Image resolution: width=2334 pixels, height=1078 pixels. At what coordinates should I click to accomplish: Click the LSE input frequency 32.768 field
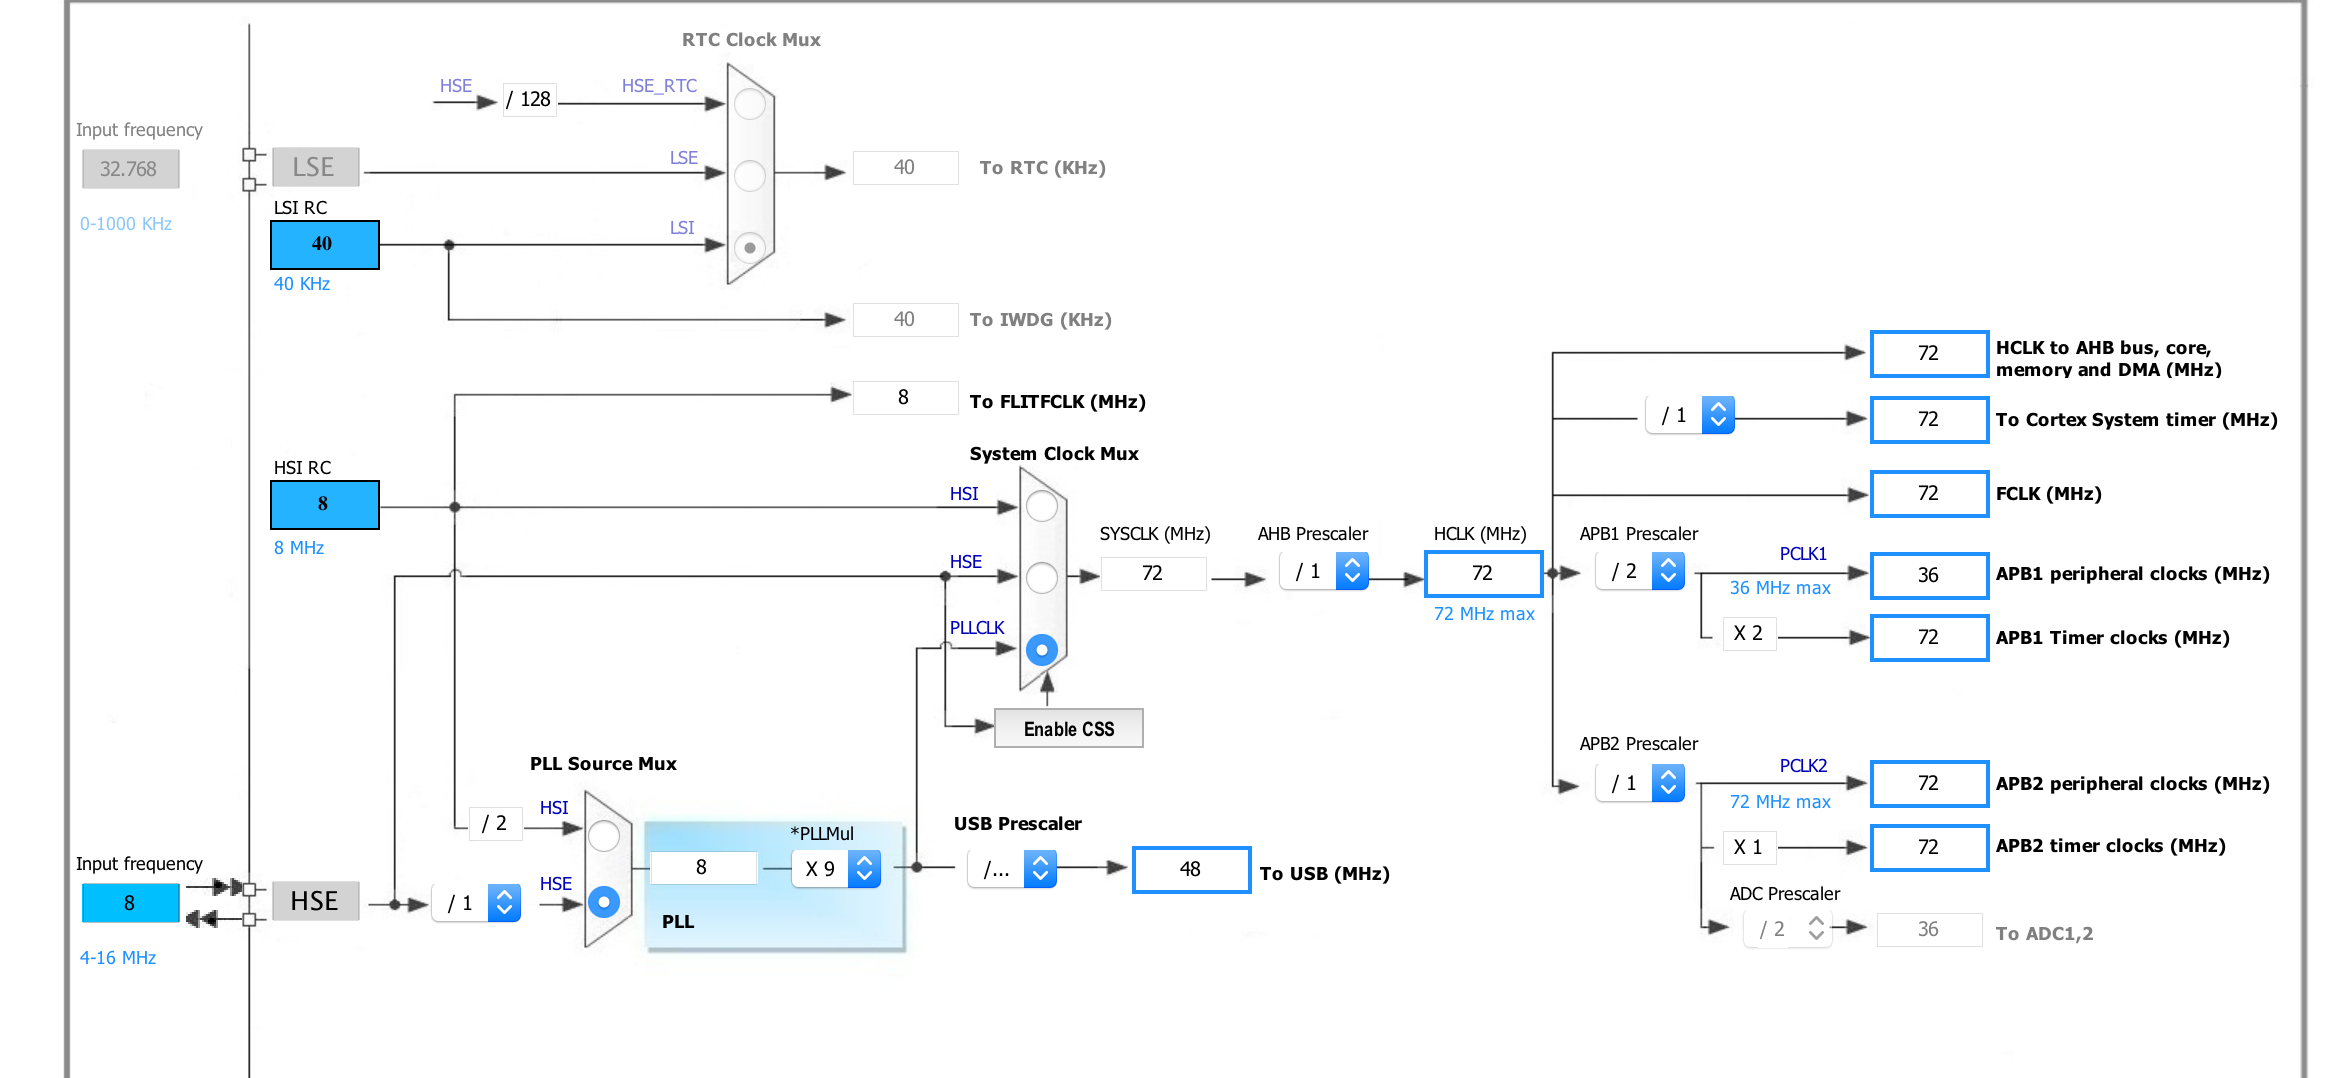(130, 169)
